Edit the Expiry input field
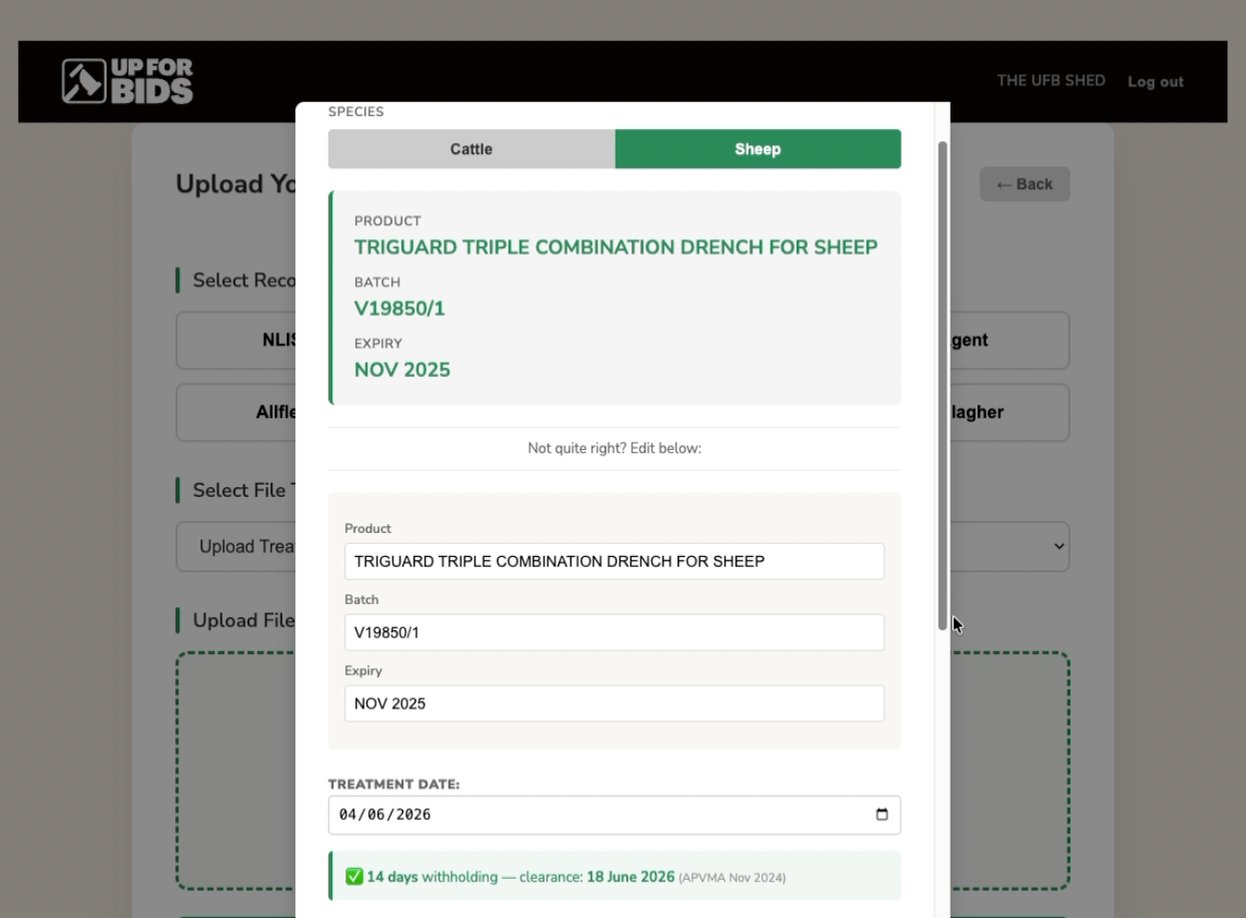The height and width of the screenshot is (918, 1246). coord(614,703)
